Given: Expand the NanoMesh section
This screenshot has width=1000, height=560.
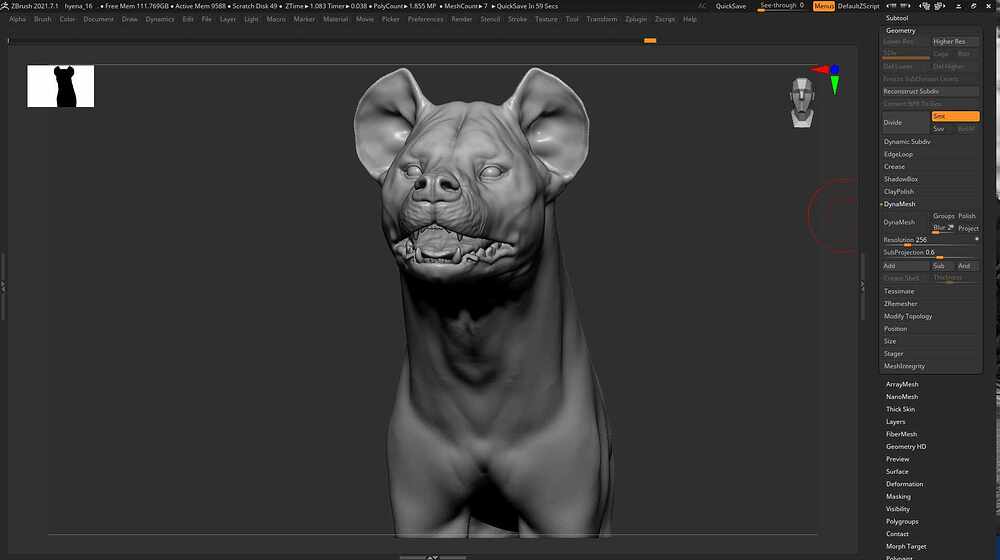Looking at the screenshot, I should [x=902, y=397].
